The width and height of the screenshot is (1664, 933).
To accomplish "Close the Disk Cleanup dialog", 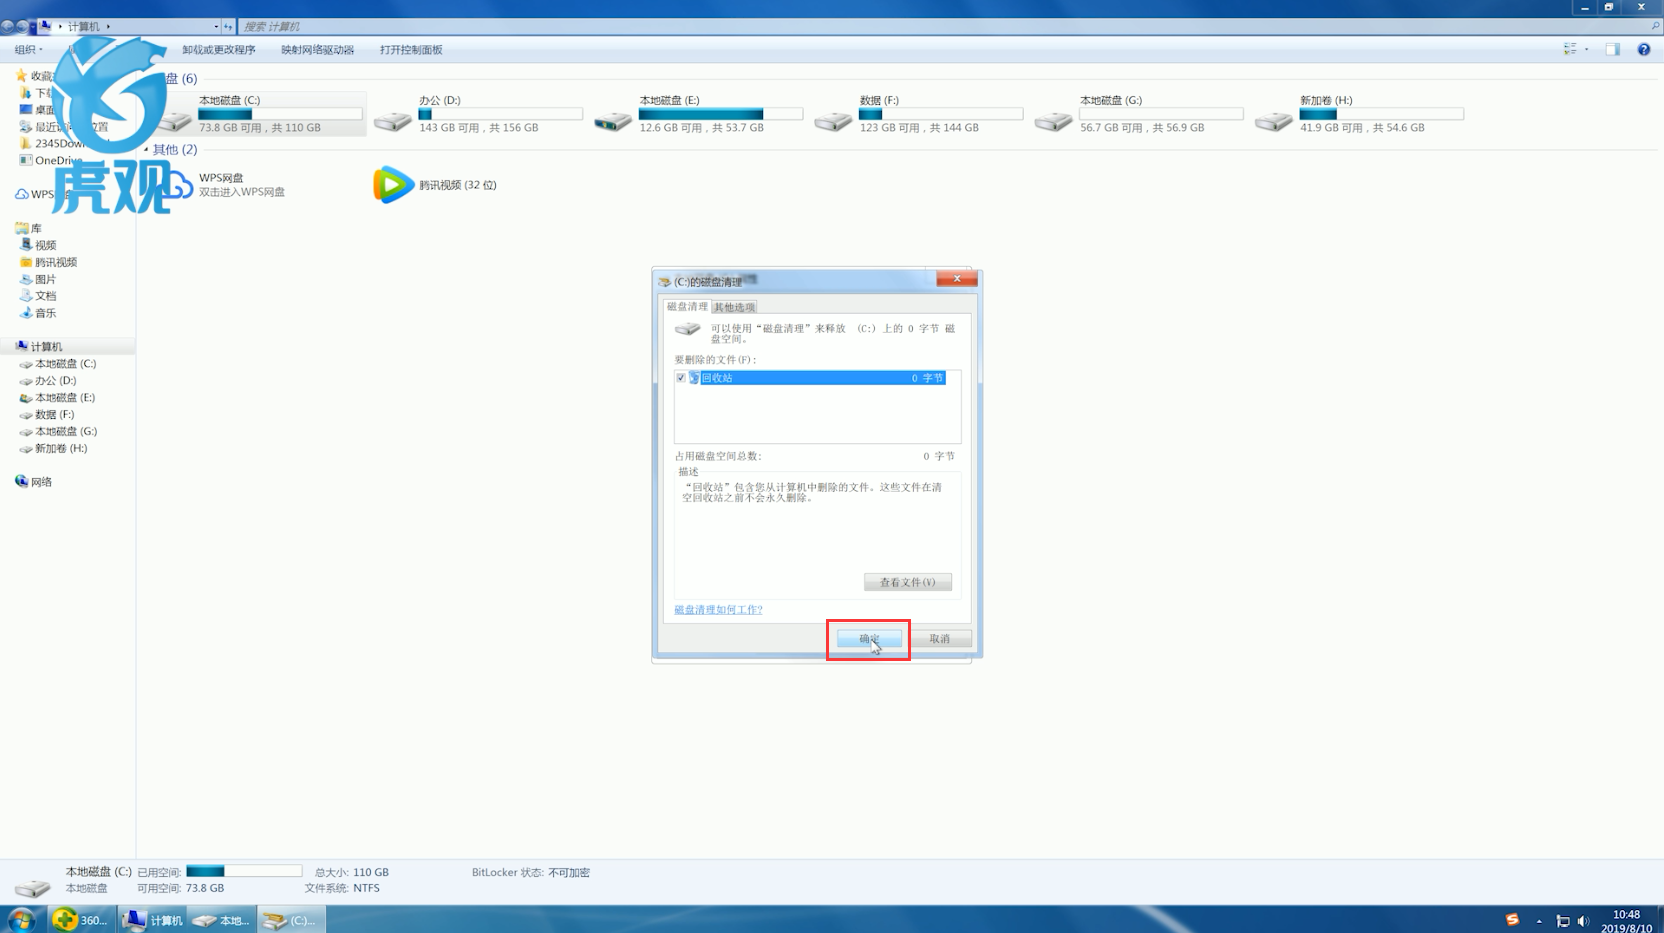I will click(957, 279).
